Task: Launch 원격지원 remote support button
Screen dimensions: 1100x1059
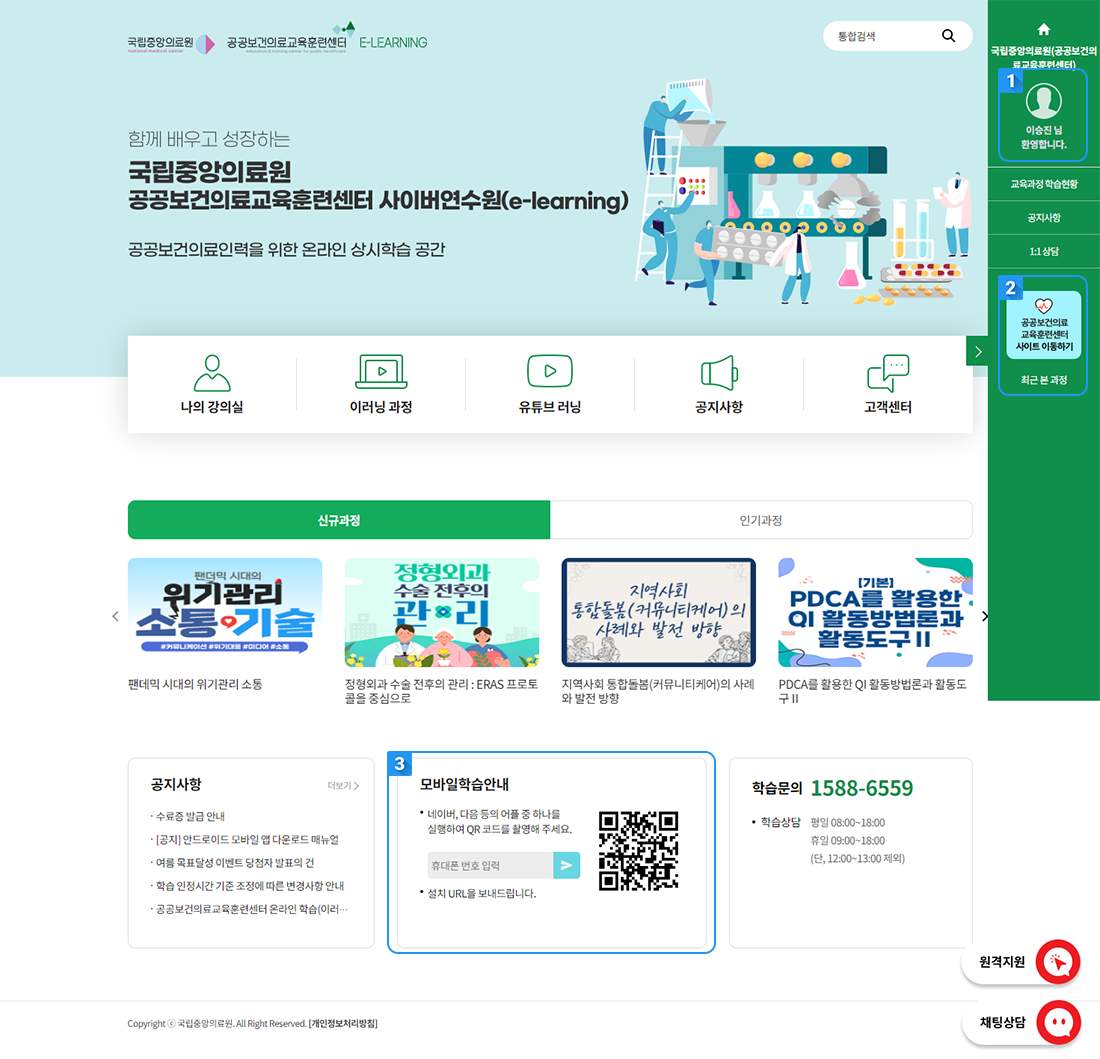Action: [x=1058, y=962]
